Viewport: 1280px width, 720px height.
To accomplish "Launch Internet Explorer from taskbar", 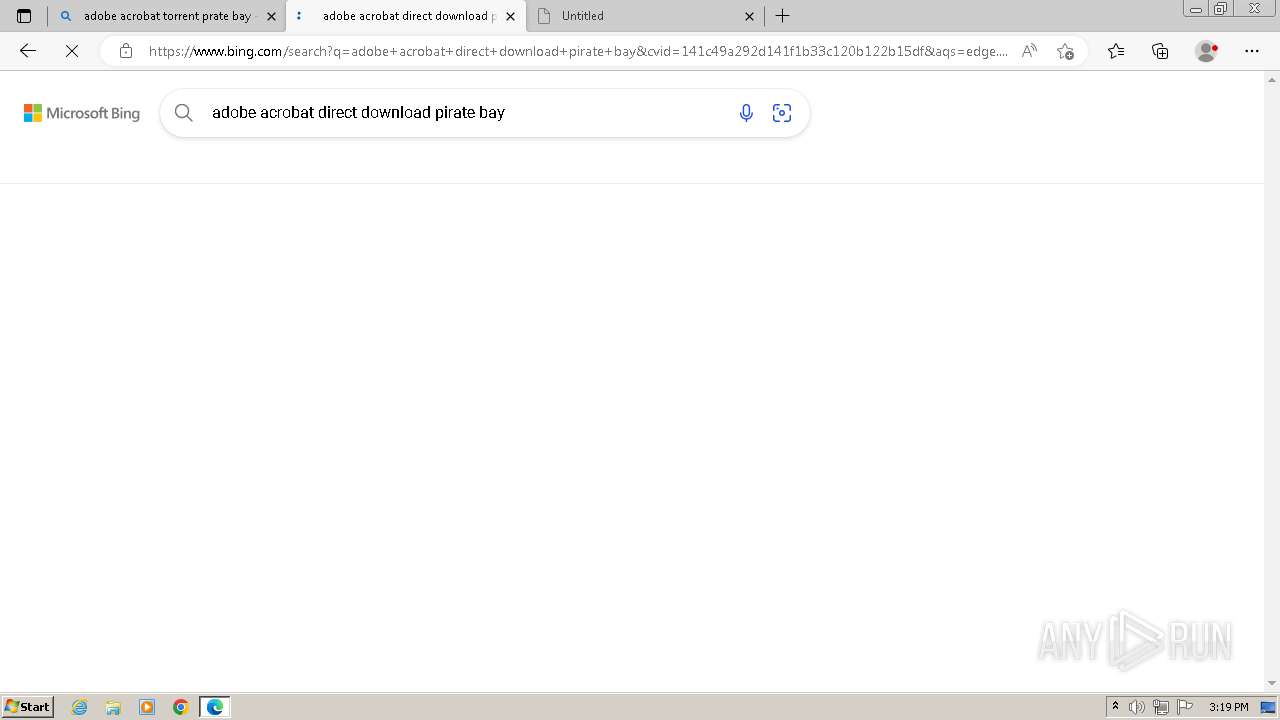I will (80, 707).
